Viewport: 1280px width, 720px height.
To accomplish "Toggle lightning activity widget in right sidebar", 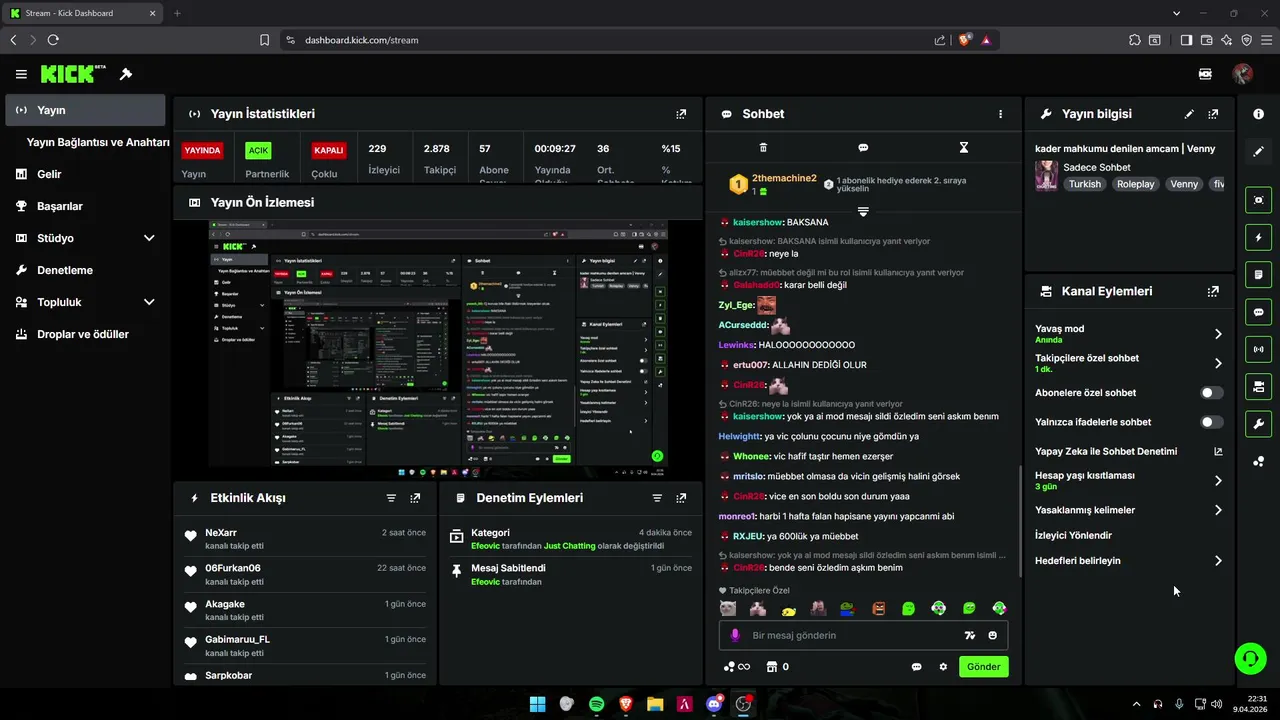I will coord(1258,238).
